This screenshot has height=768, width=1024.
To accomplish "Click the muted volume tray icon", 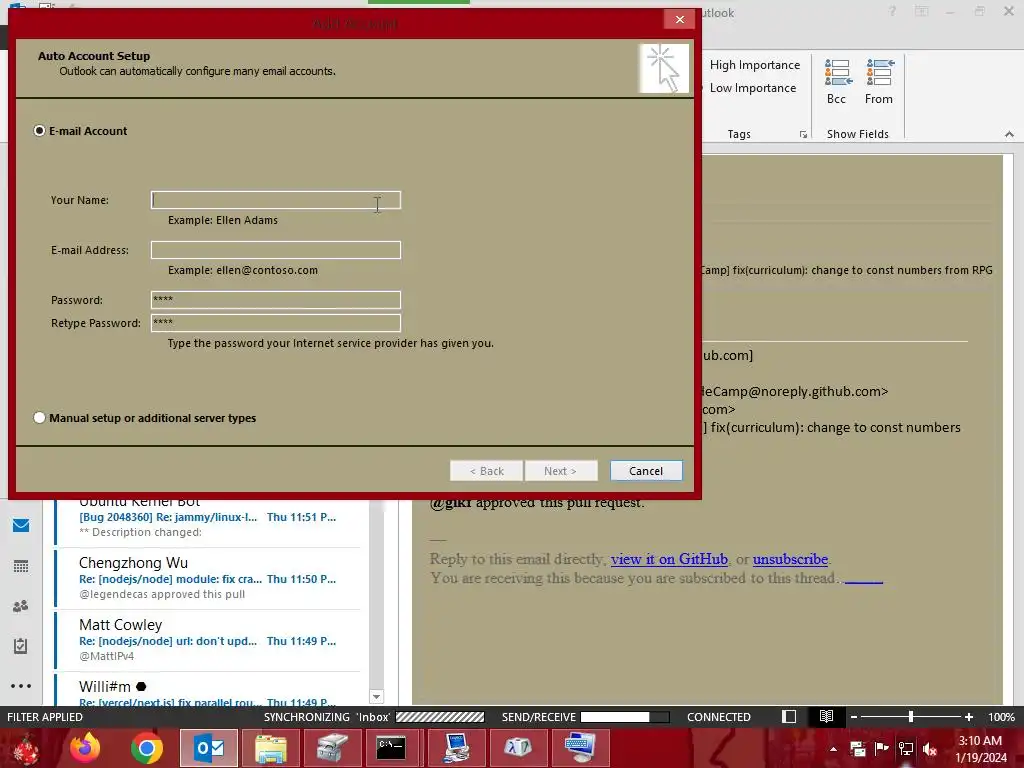I will click(x=930, y=749).
